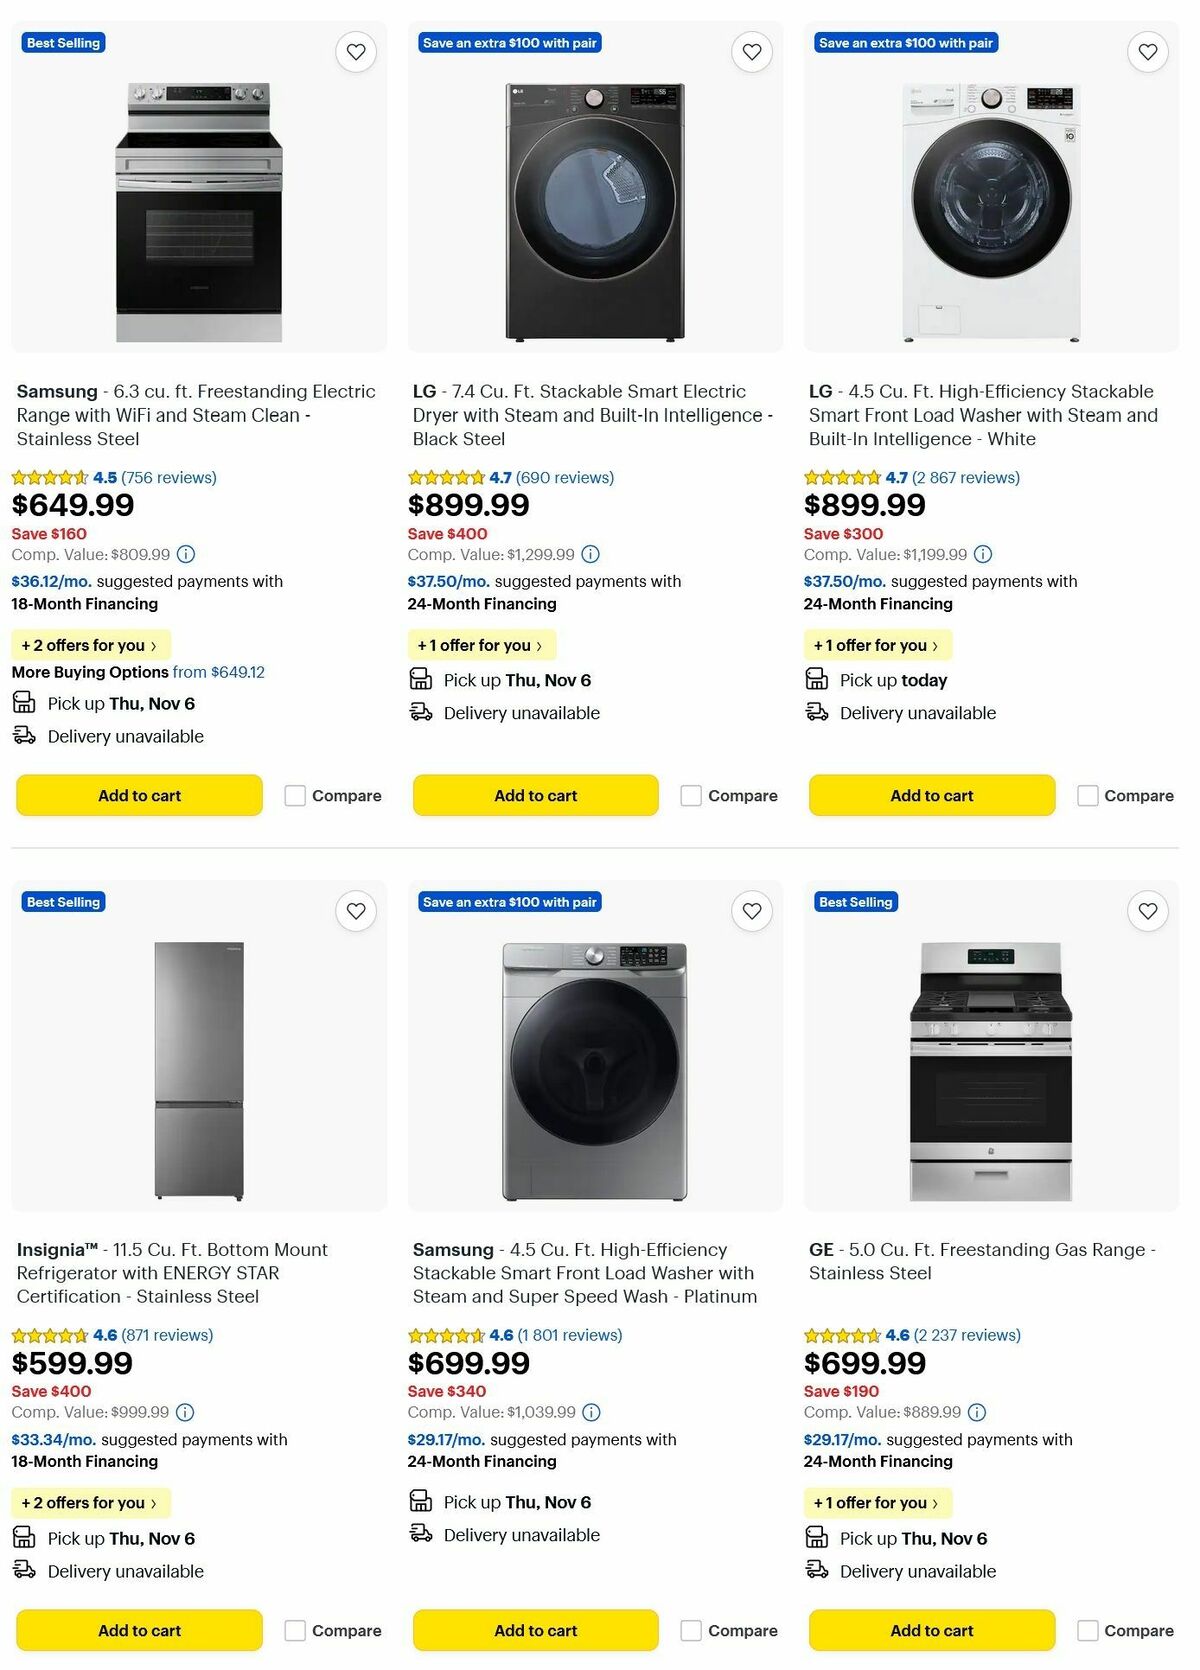Favorite the GE gas range
Image resolution: width=1200 pixels, height=1670 pixels.
[x=1146, y=911]
